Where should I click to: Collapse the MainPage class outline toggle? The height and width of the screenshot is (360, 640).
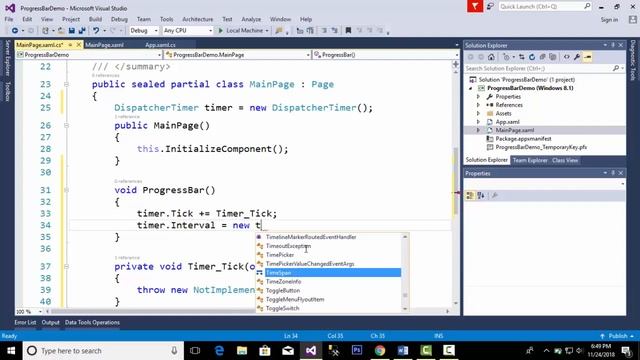pos(66,84)
